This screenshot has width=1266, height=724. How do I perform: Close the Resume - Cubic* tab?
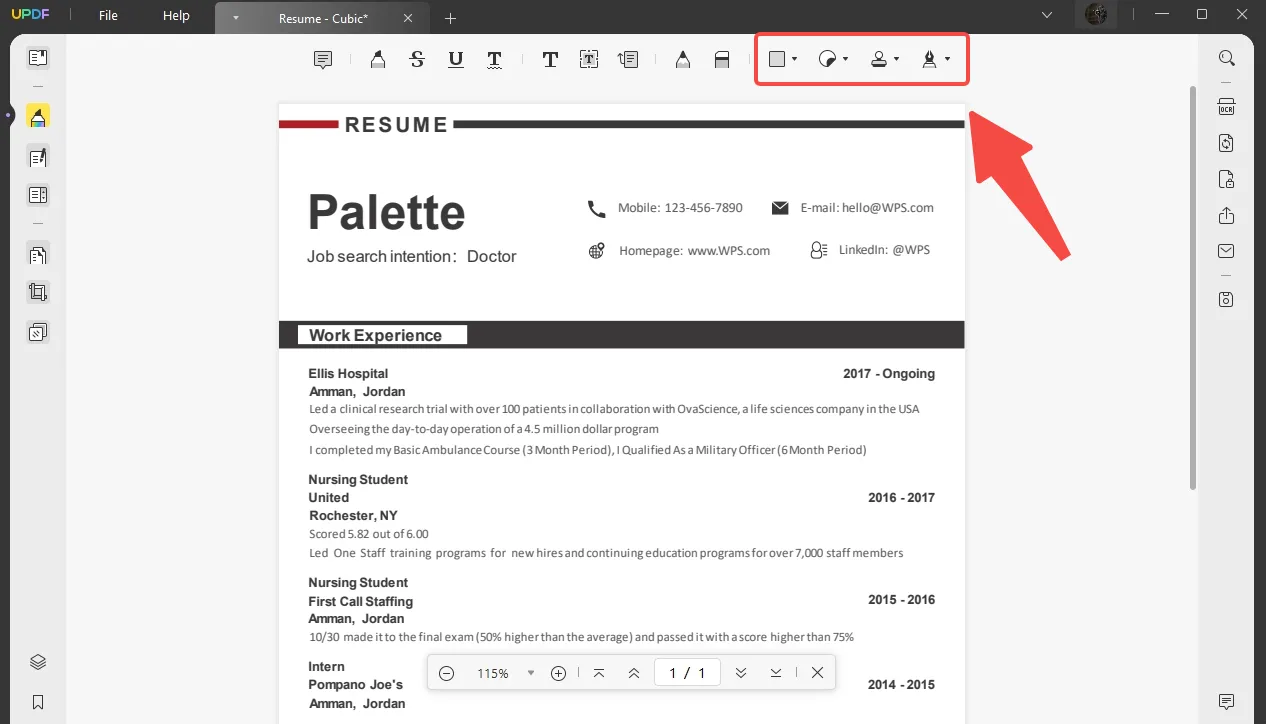407,18
